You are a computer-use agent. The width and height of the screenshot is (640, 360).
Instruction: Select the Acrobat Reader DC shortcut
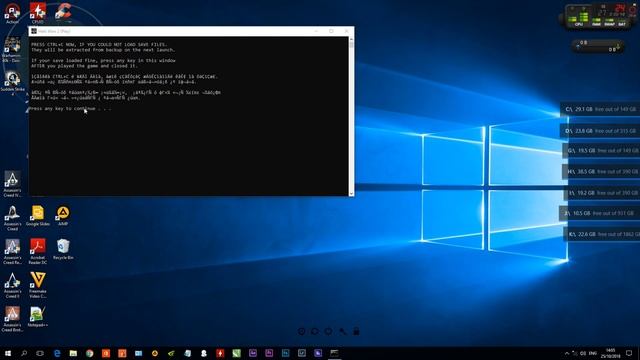point(38,251)
